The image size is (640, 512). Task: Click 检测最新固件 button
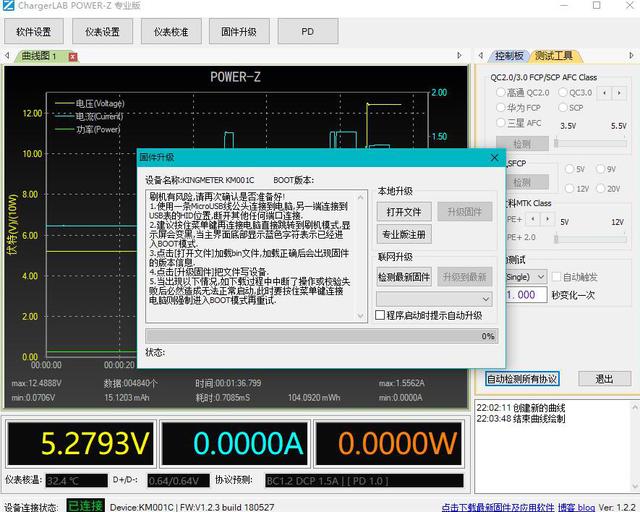tap(404, 277)
